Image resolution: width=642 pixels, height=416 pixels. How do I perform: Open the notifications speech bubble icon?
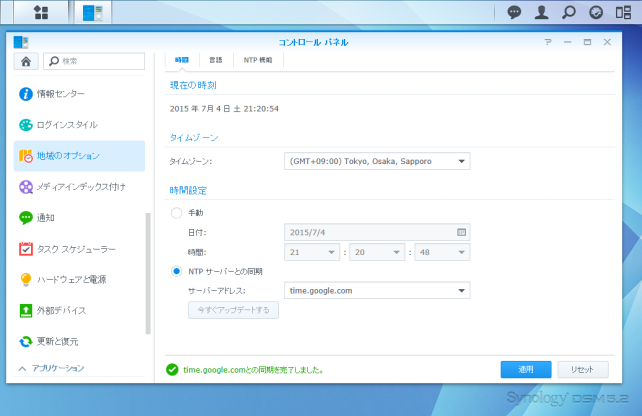(x=514, y=12)
